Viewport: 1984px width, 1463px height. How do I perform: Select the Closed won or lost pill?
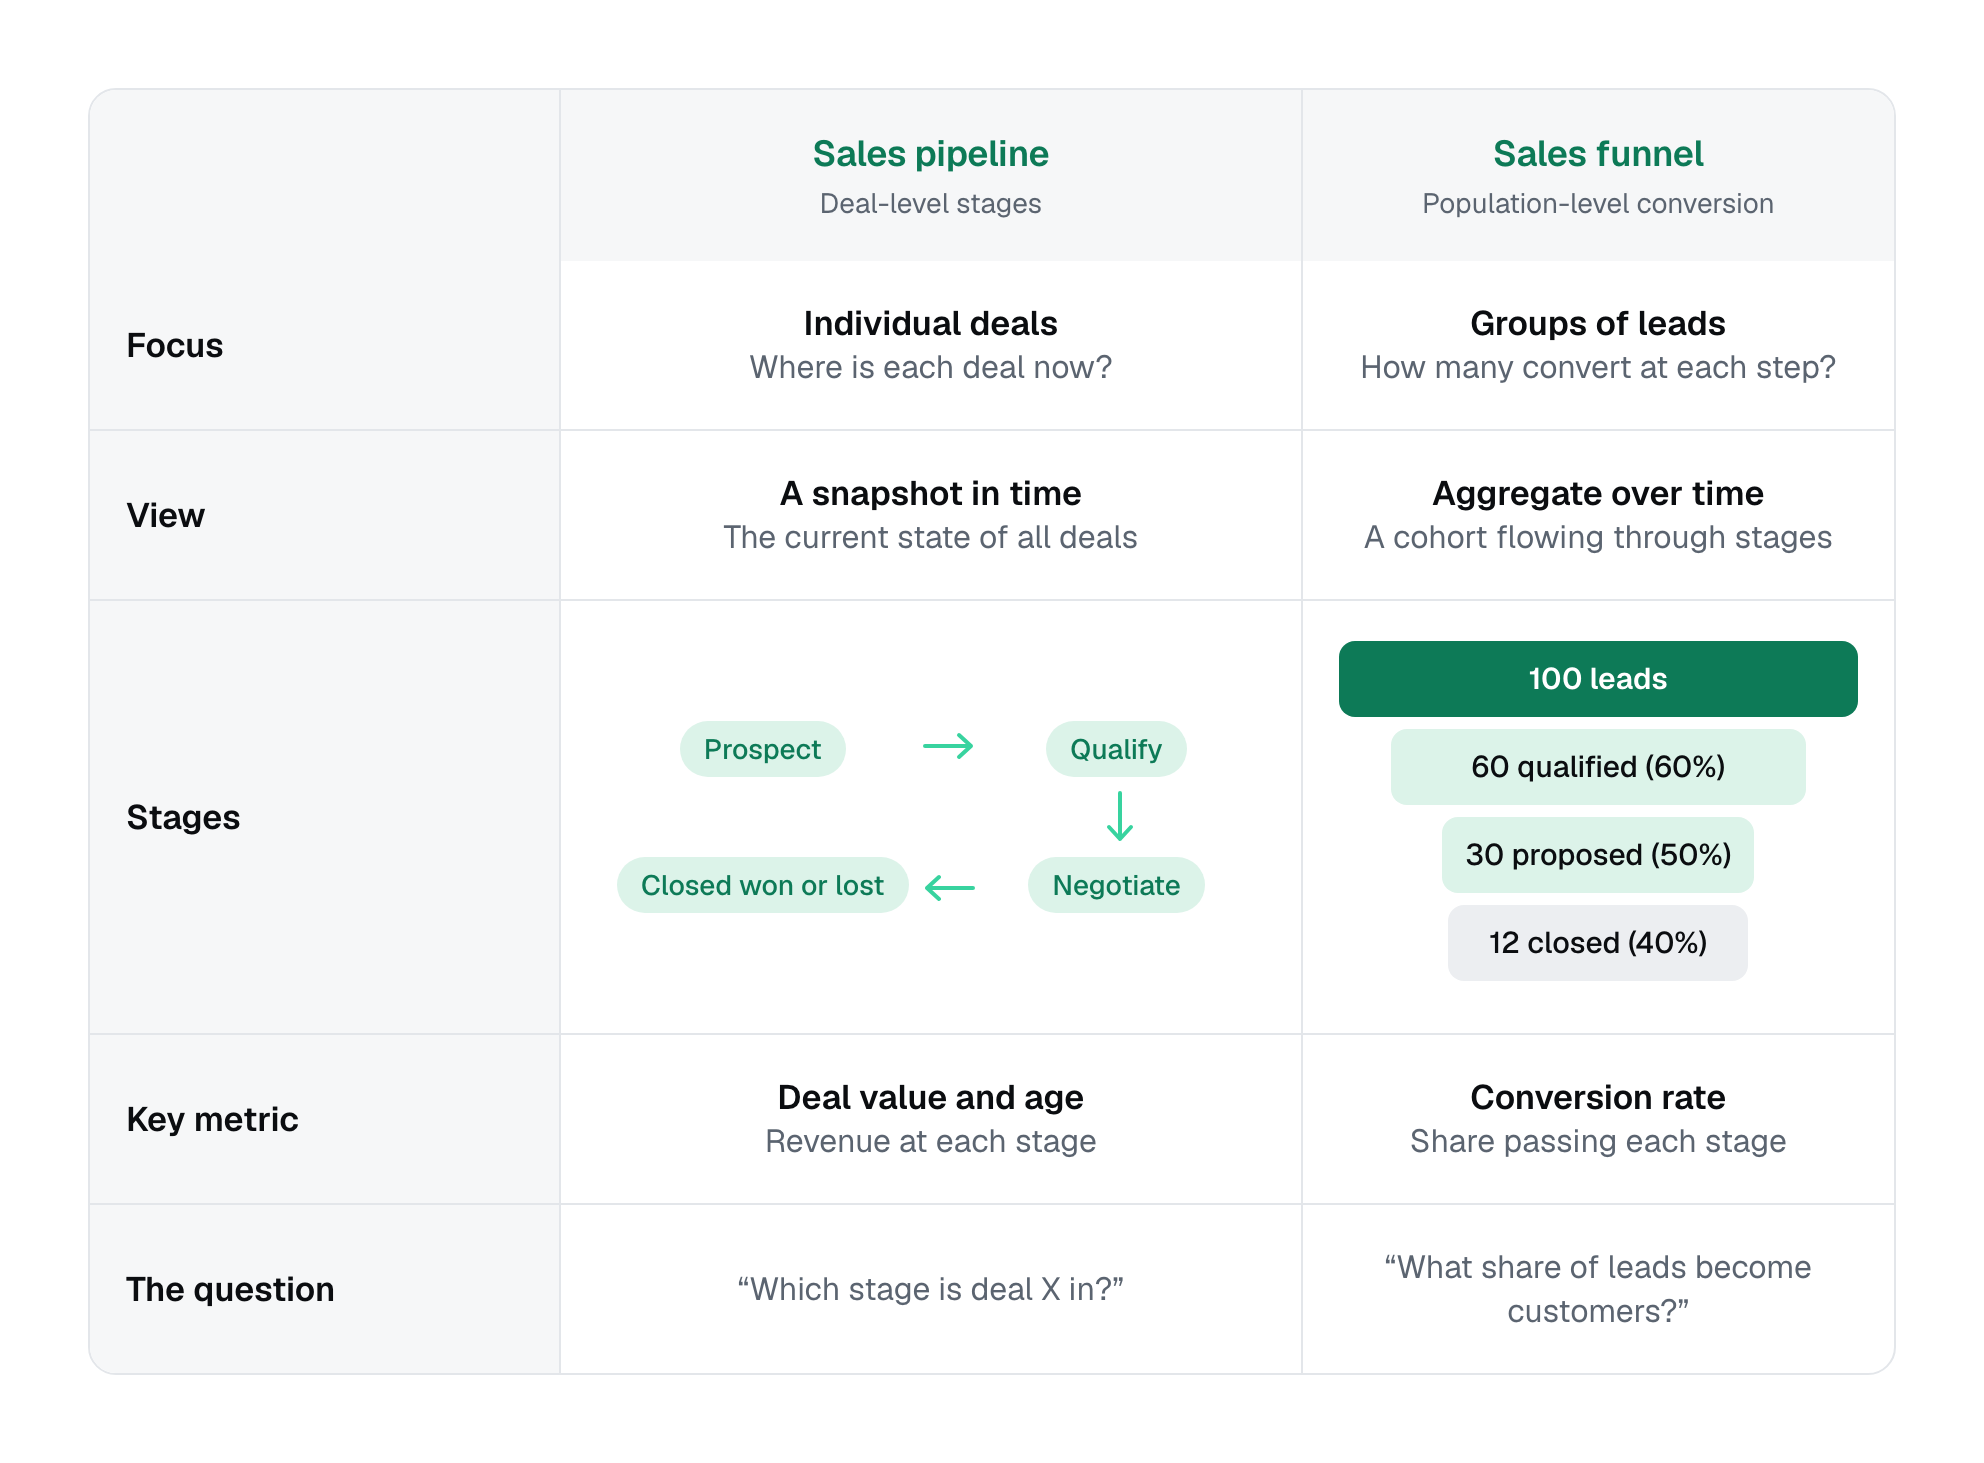[762, 885]
